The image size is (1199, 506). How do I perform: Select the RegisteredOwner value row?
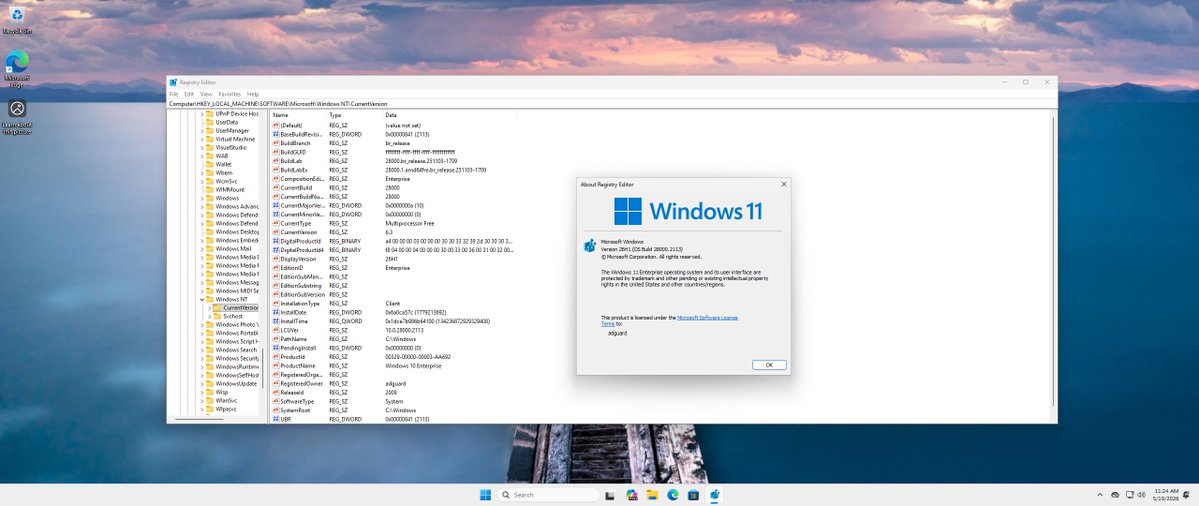(394, 384)
